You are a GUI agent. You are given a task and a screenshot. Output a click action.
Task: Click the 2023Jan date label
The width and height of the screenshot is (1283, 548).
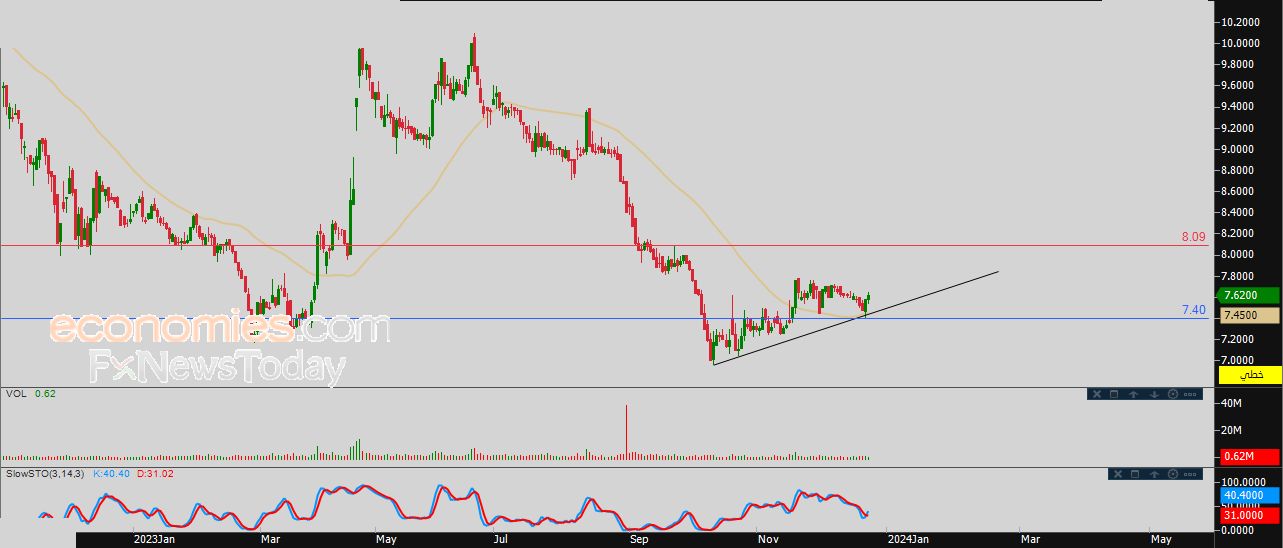point(152,539)
